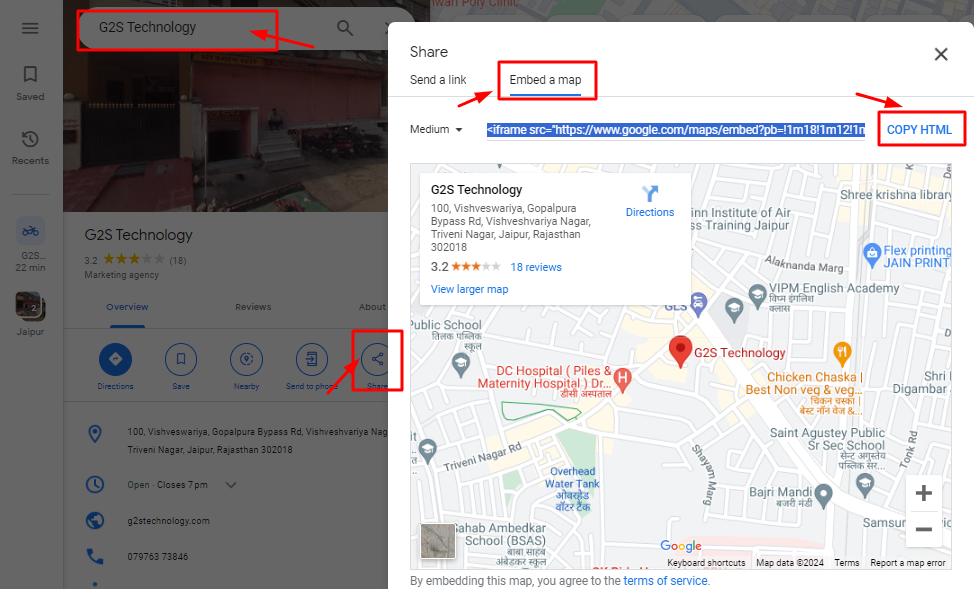The height and width of the screenshot is (589, 974).
Task: Zoom in with the plus button
Action: tap(923, 493)
